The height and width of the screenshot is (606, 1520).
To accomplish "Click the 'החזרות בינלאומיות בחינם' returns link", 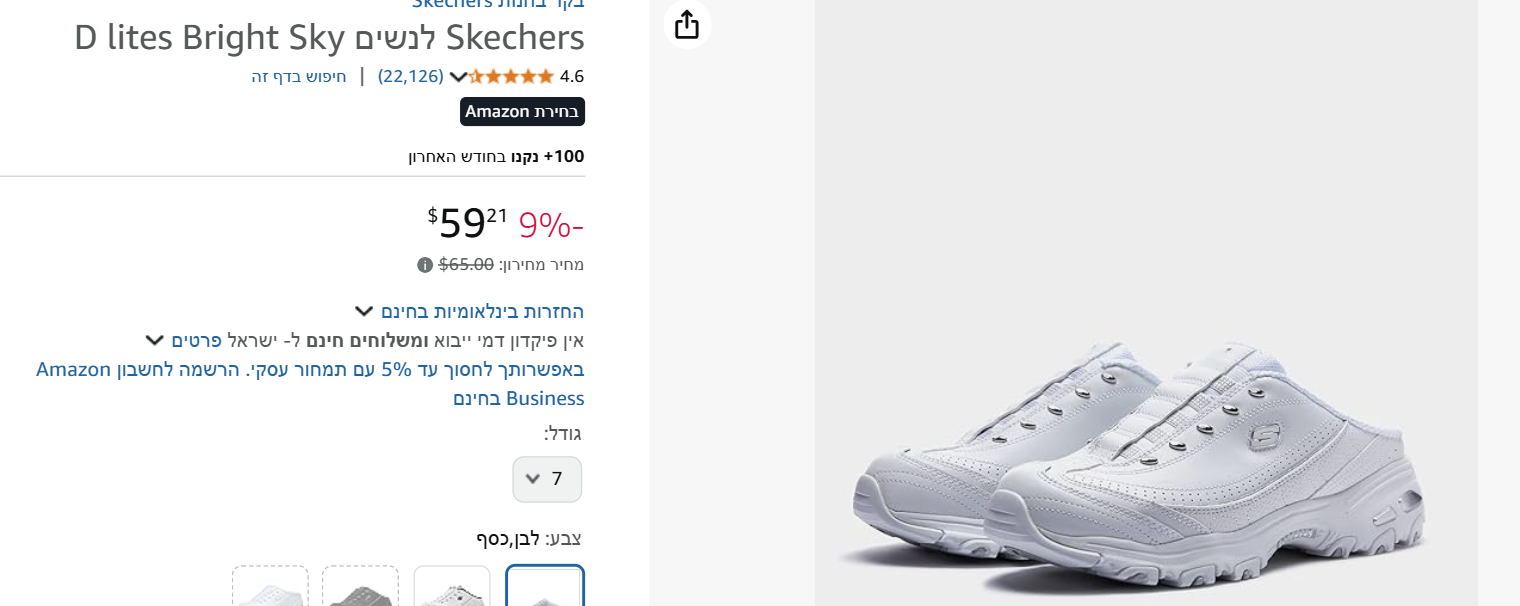I will point(483,311).
